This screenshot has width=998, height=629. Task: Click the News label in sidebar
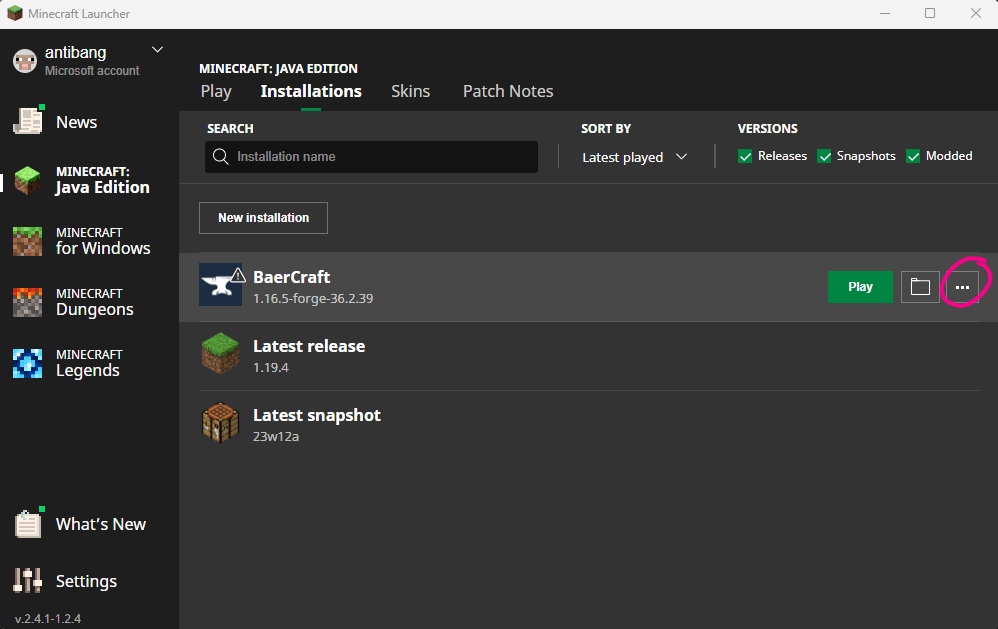pos(76,122)
